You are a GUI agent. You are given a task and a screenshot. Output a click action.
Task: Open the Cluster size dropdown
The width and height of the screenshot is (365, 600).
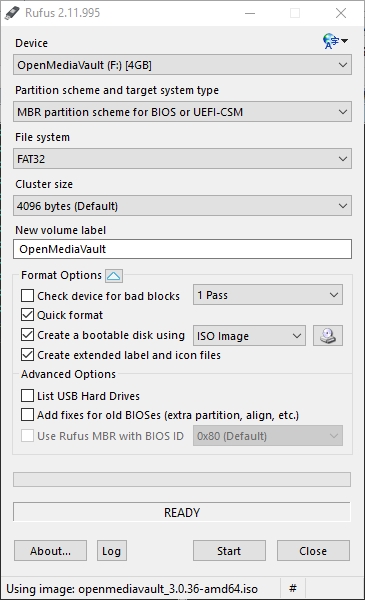pos(182,206)
